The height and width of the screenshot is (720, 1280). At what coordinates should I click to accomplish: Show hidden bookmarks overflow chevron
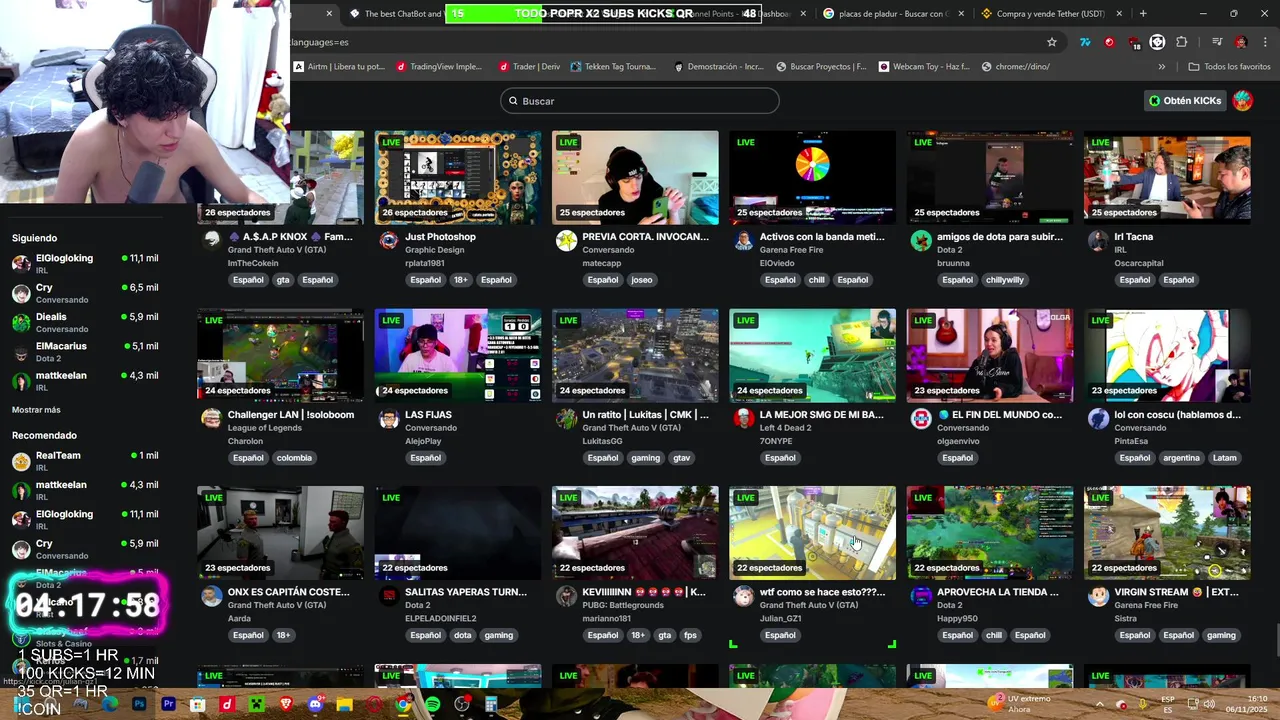point(1161,67)
